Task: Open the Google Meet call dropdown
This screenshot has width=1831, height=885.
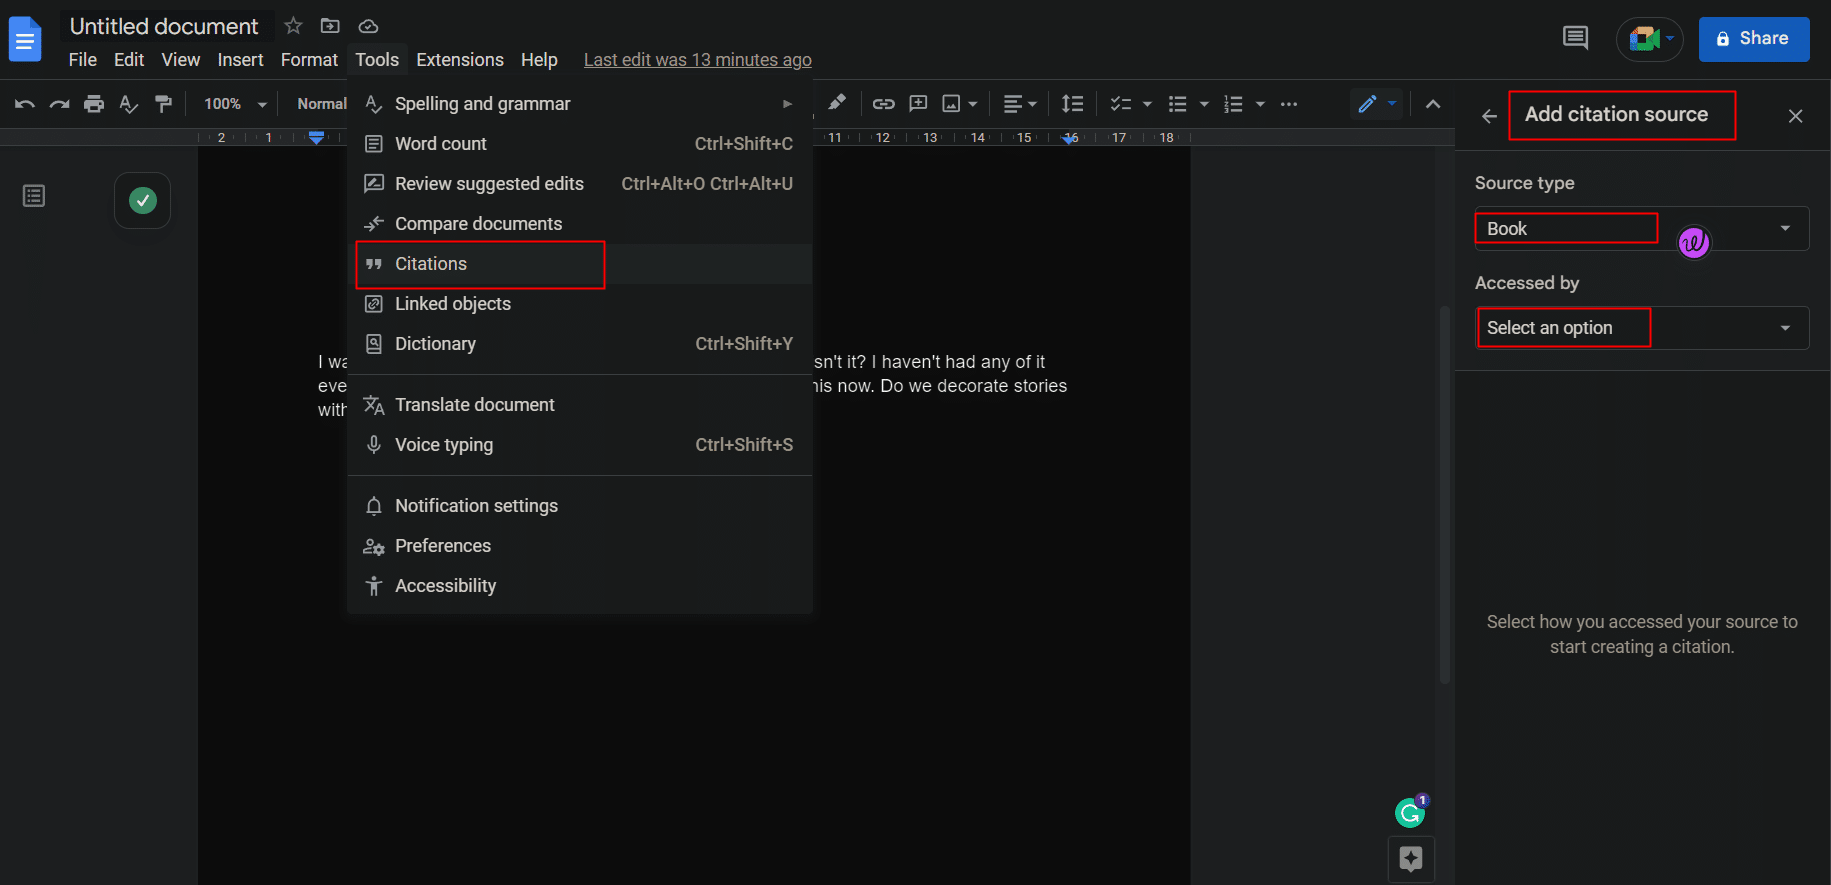Action: click(1650, 39)
